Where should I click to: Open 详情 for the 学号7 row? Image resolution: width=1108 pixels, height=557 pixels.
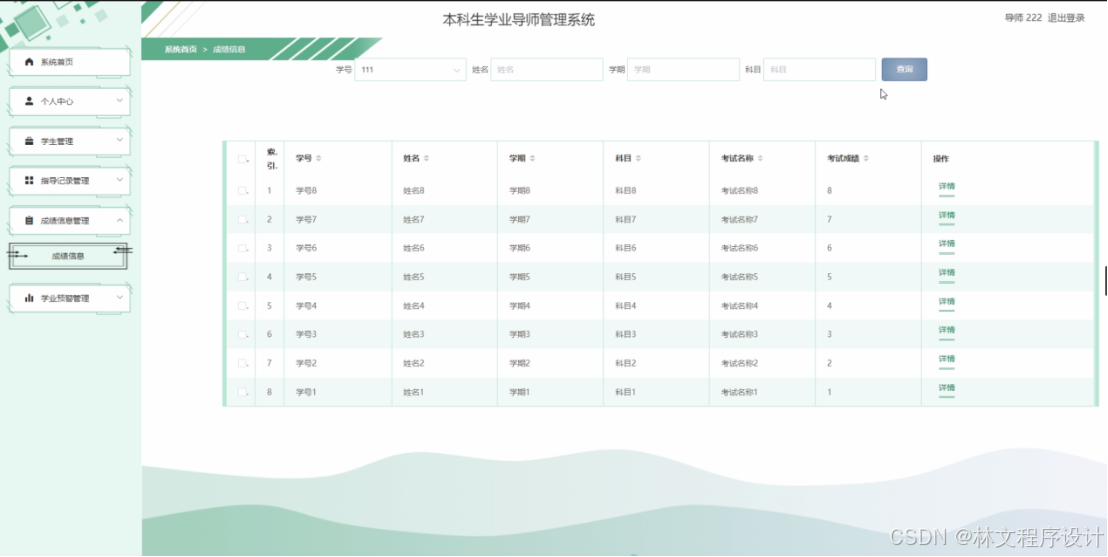[946, 216]
